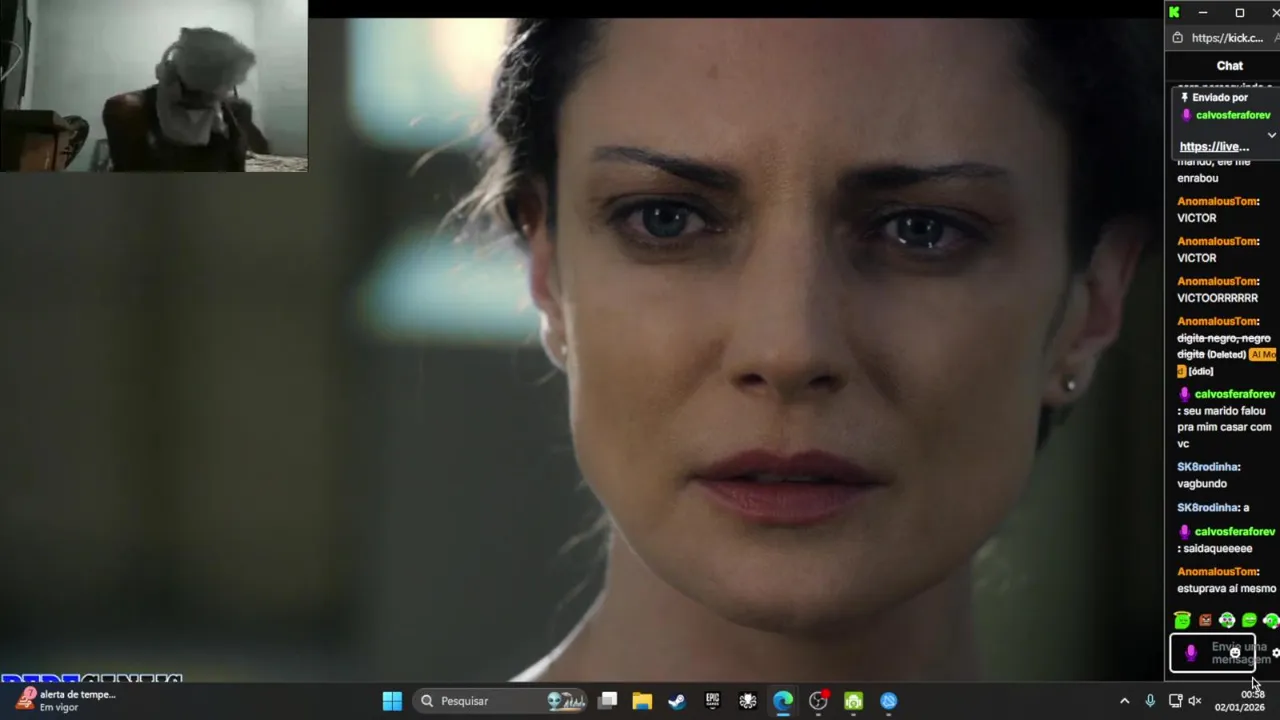1280x720 pixels.
Task: Click the purple microphone badge in input
Action: [1190, 653]
